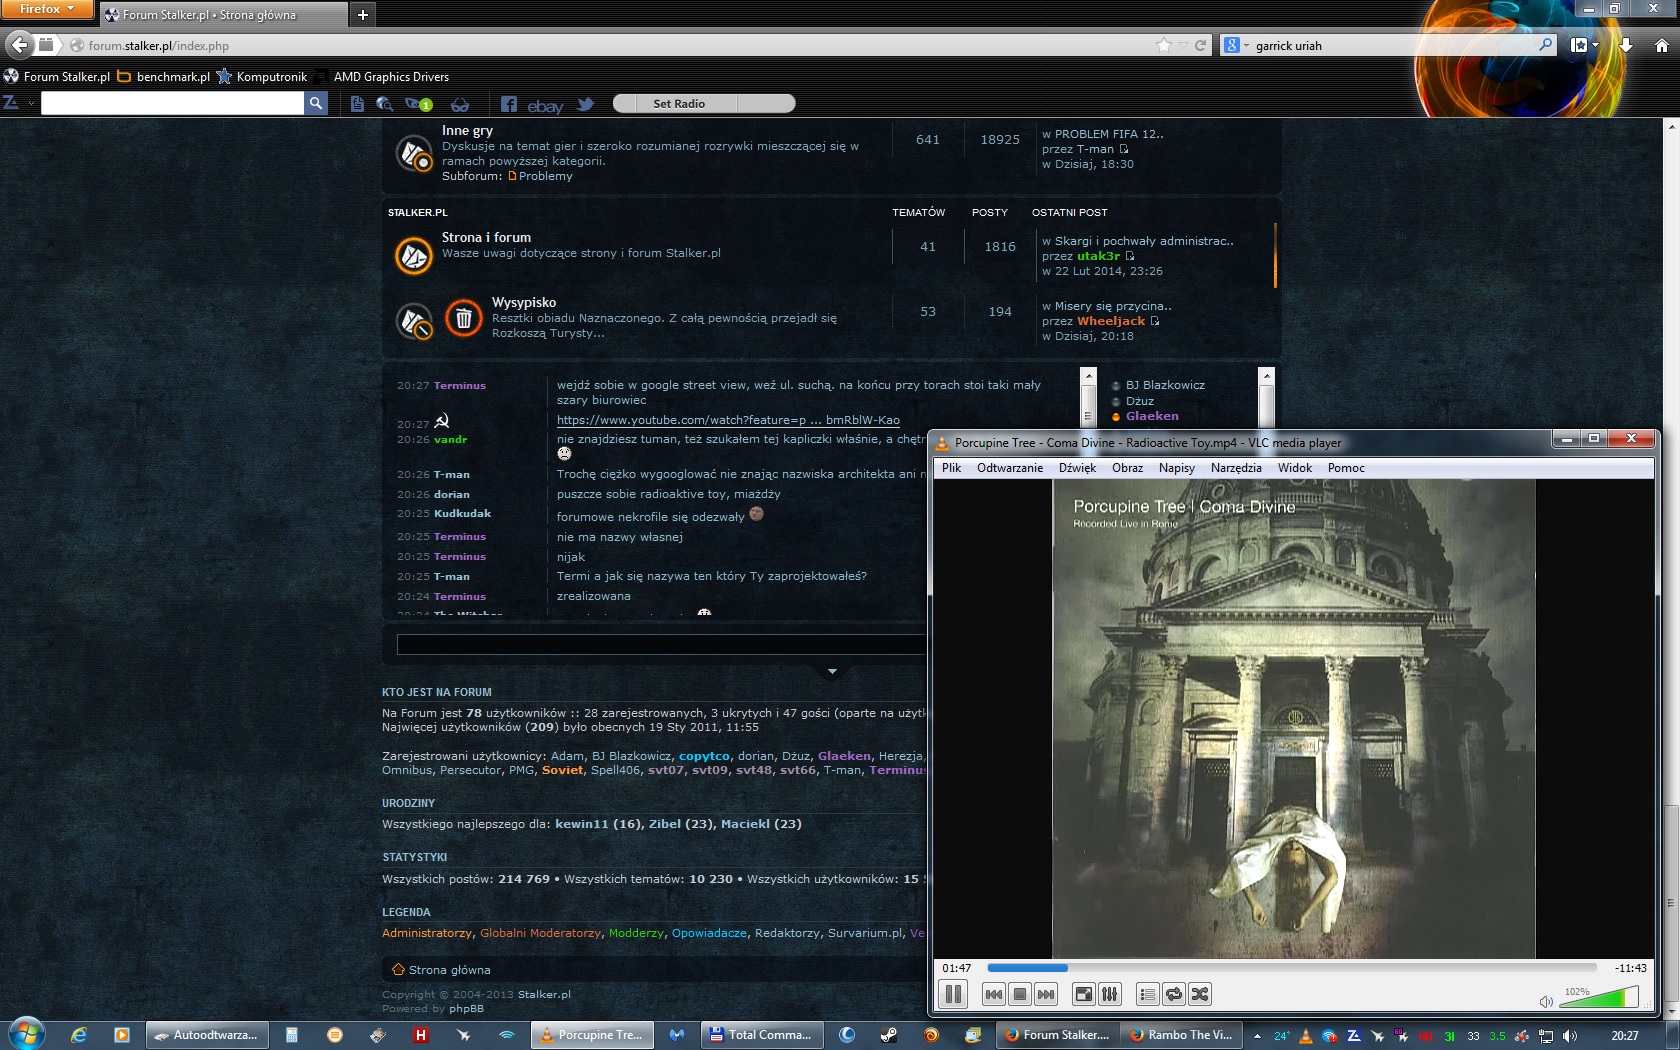Open Firefox bookmarks menu button

coord(1584,45)
